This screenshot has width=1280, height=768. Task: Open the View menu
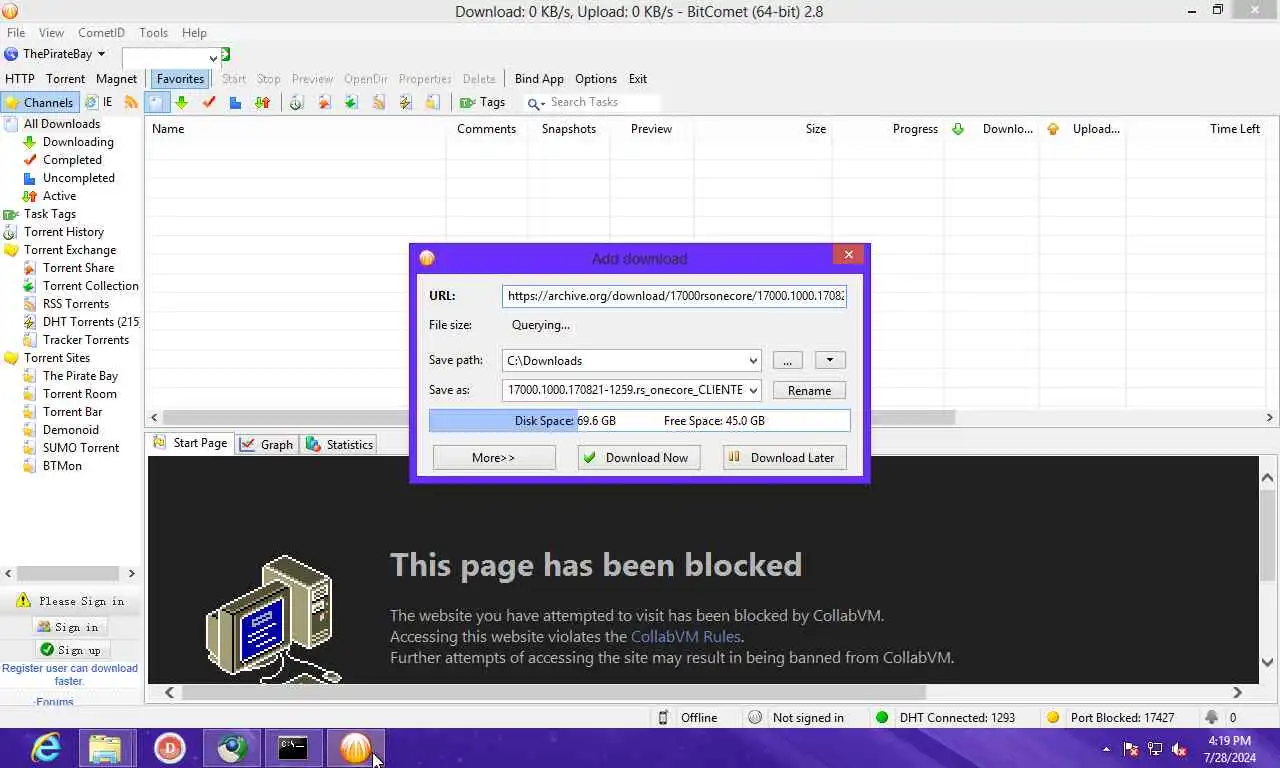51,33
